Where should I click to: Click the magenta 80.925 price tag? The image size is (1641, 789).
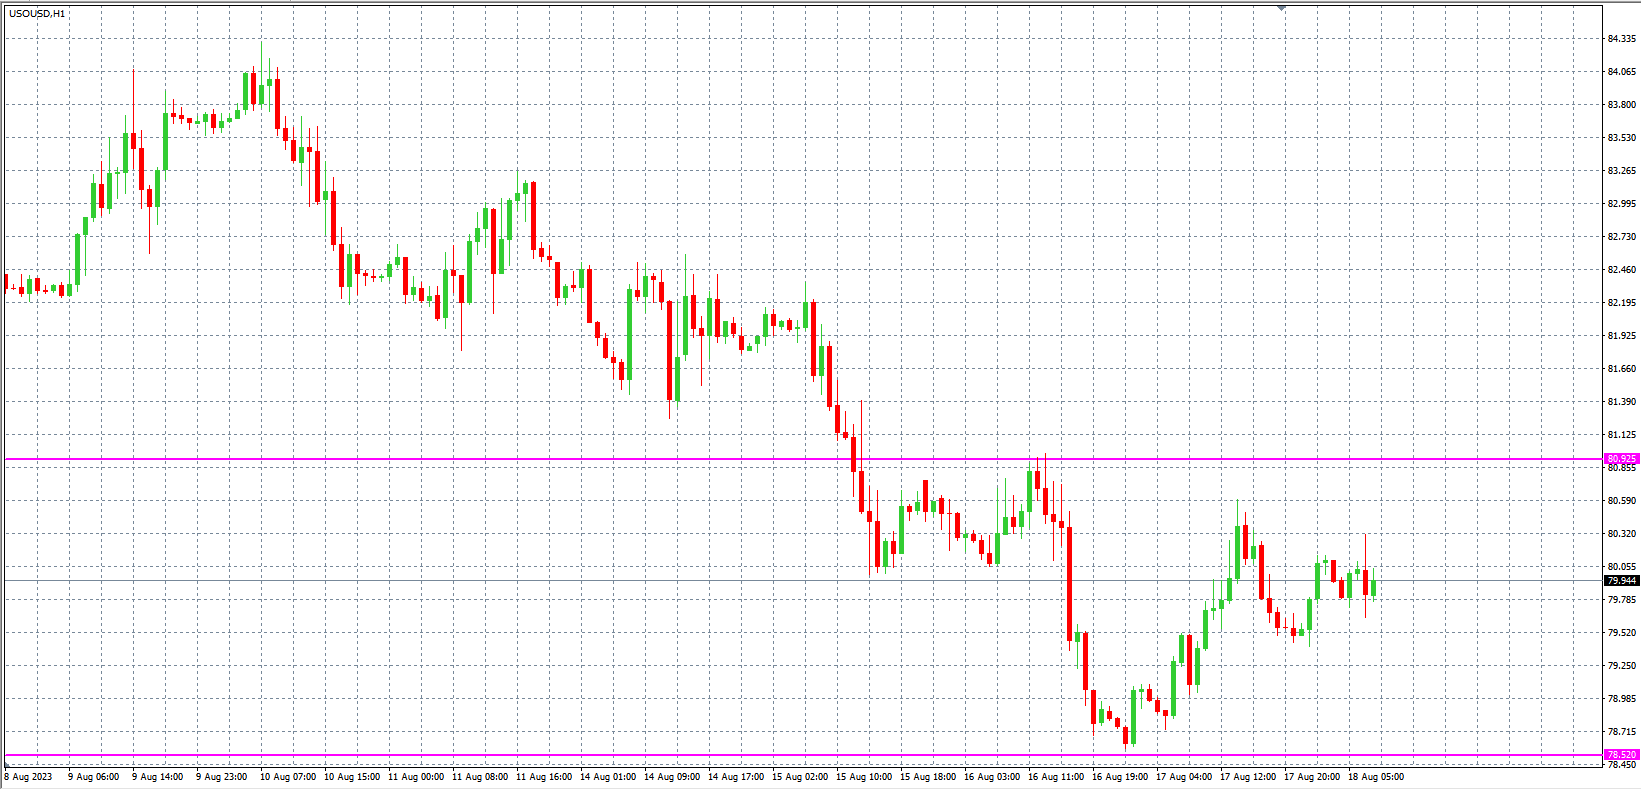pyautogui.click(x=1621, y=459)
